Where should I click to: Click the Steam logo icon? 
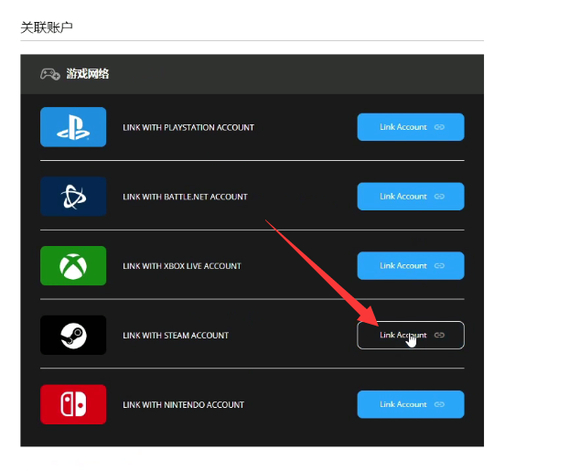tap(73, 335)
